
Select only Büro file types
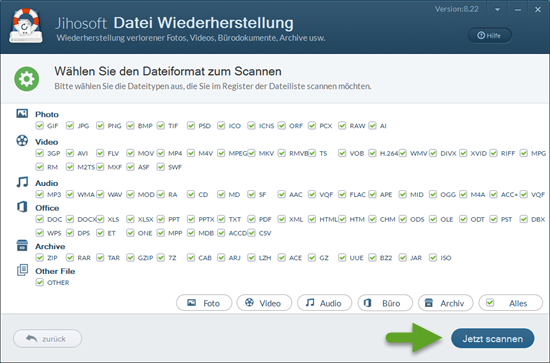click(x=385, y=303)
